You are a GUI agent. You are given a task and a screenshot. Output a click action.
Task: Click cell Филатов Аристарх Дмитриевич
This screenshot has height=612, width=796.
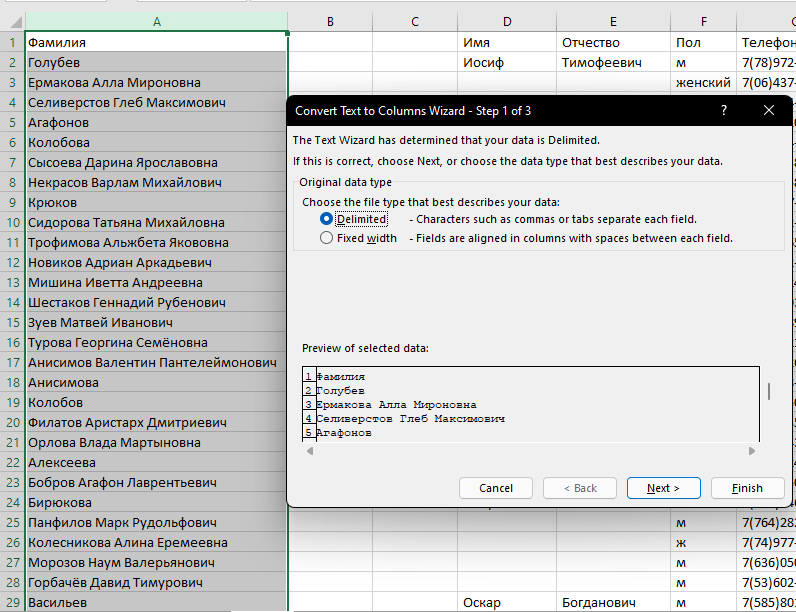pyautogui.click(x=156, y=422)
